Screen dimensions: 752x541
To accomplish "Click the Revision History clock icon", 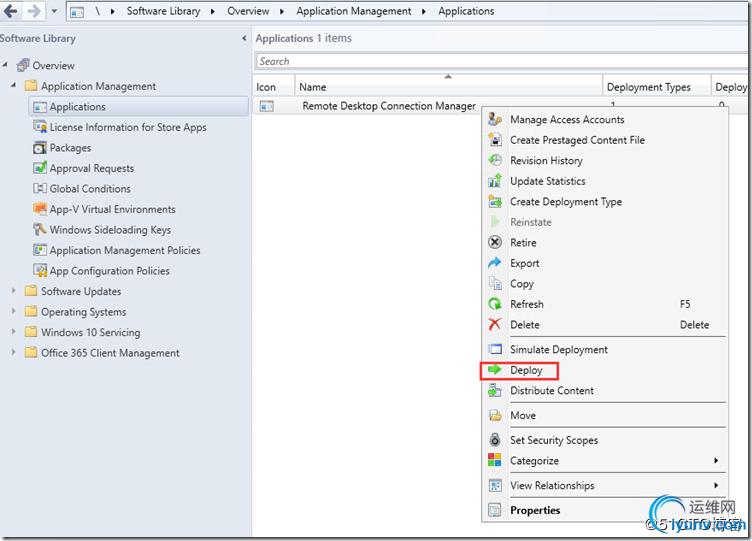I will coord(494,160).
